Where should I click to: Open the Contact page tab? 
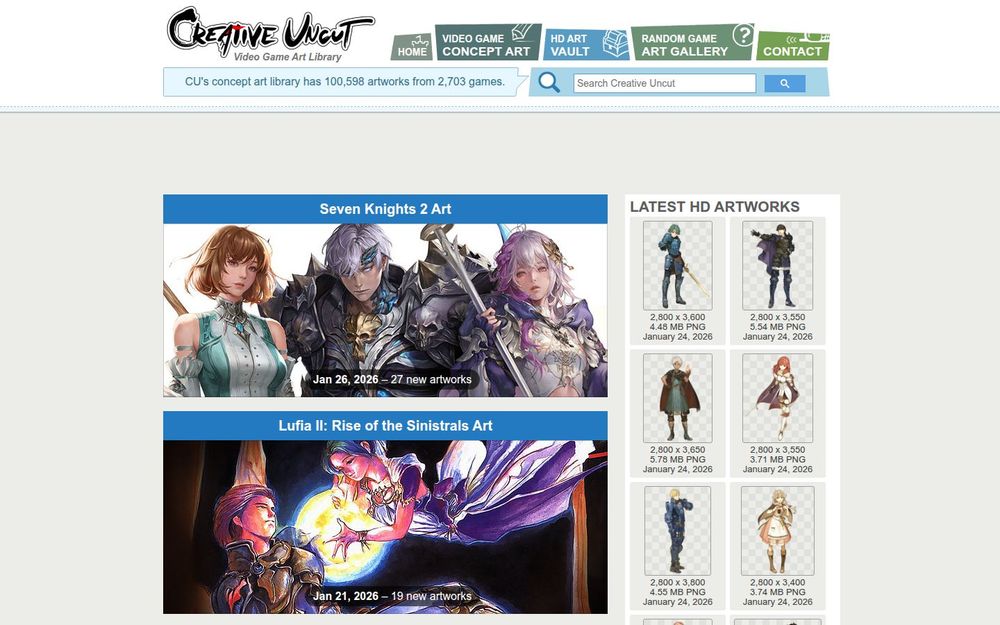pos(793,46)
